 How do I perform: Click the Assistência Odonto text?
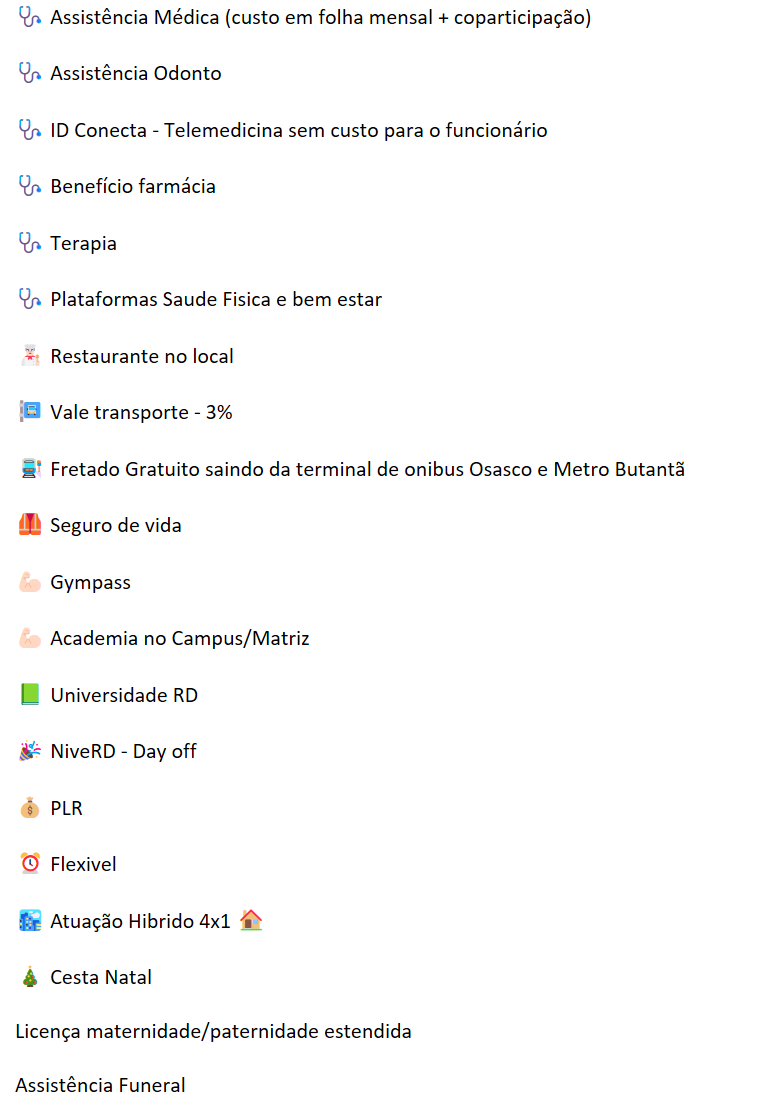[x=136, y=74]
